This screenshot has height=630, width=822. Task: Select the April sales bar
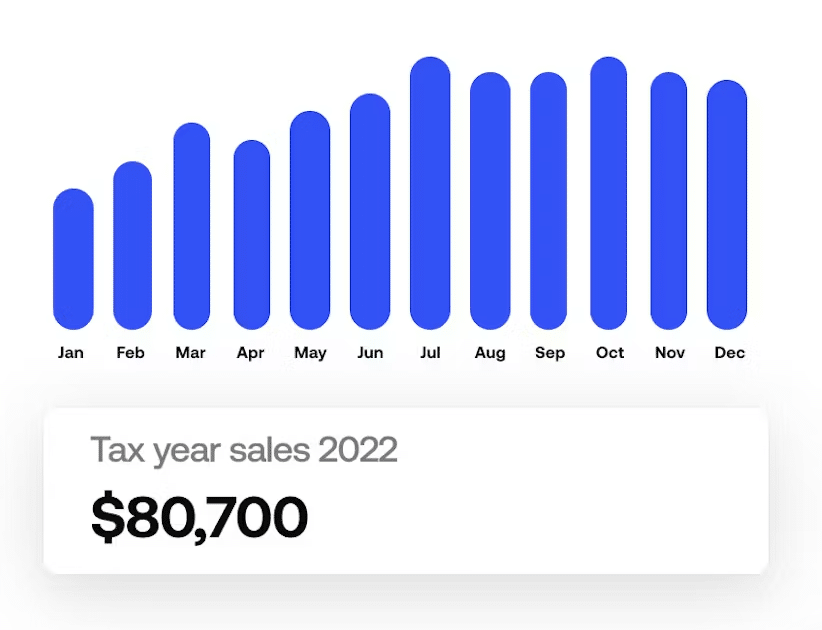click(252, 234)
